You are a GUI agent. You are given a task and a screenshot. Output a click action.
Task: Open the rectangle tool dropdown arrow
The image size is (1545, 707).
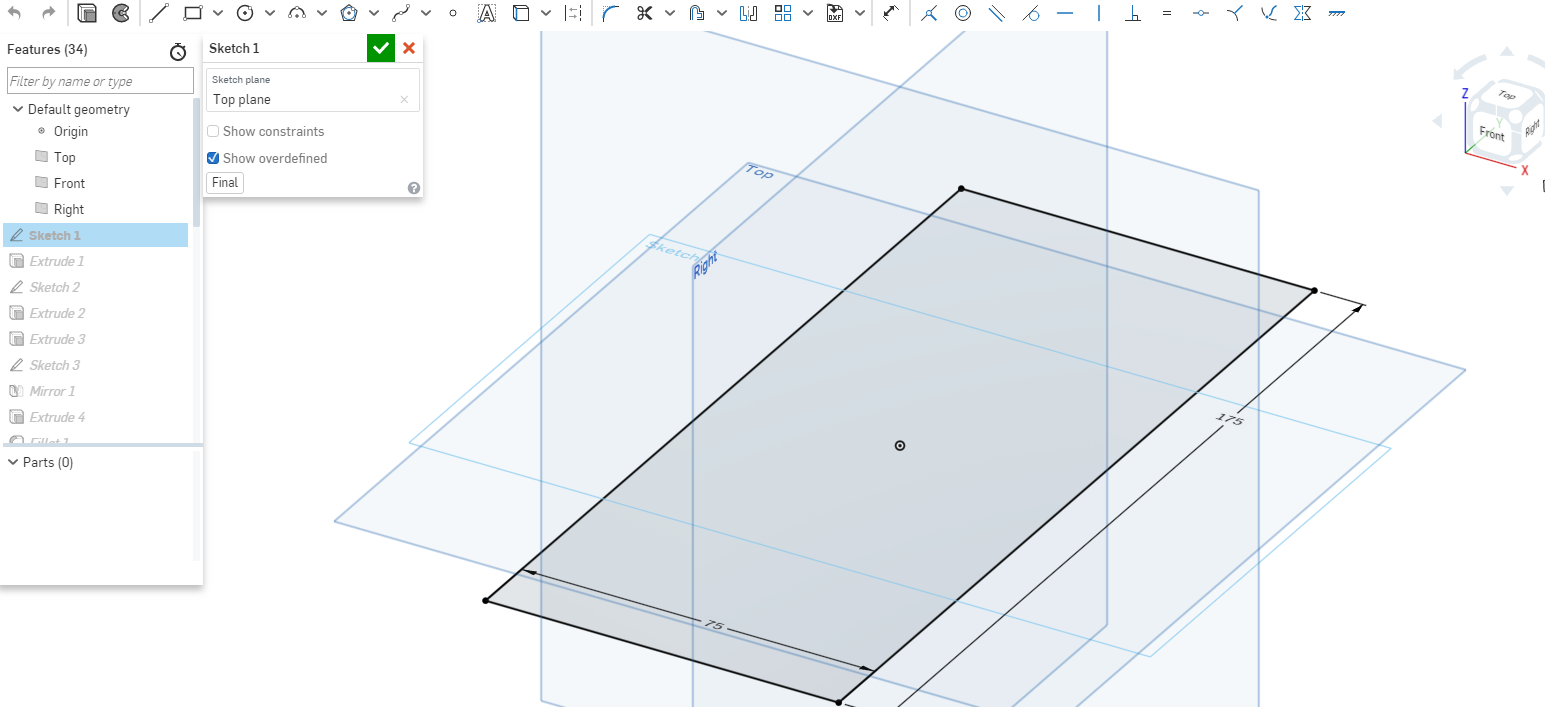(218, 13)
